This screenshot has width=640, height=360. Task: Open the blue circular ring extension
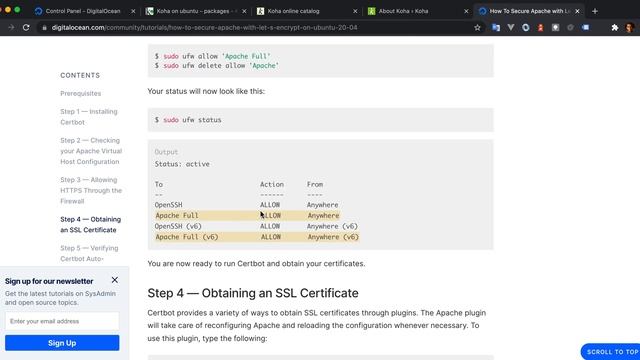click(526, 27)
